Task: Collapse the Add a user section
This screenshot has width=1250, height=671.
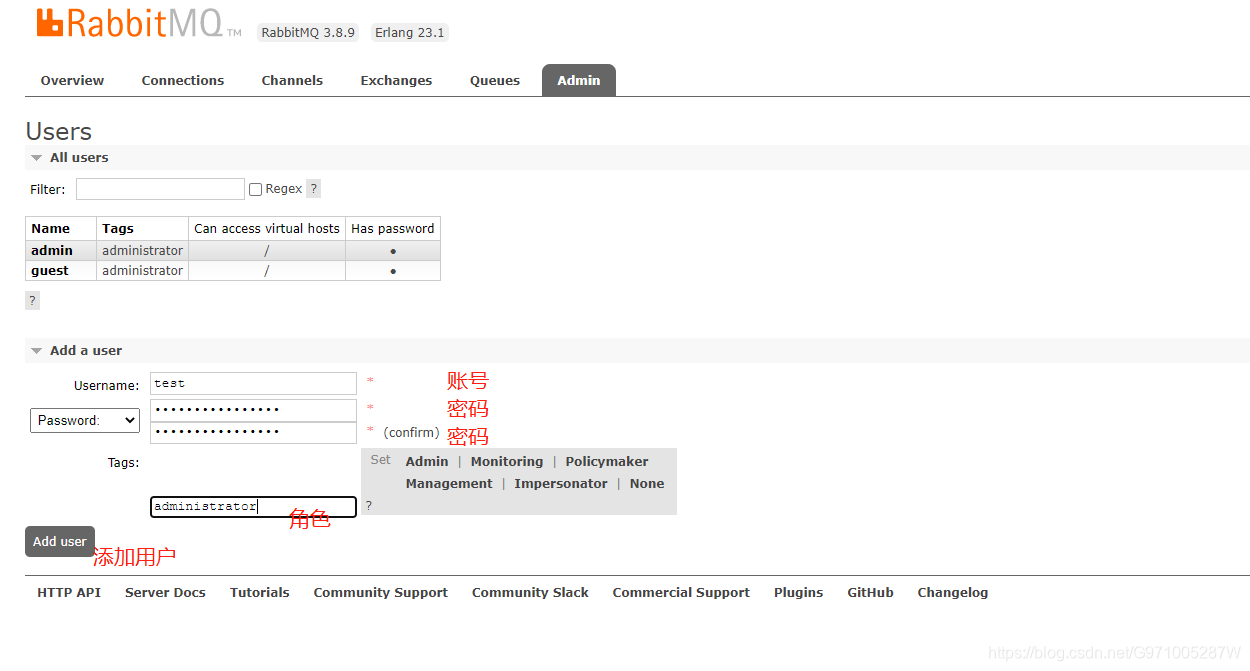Action: point(37,350)
